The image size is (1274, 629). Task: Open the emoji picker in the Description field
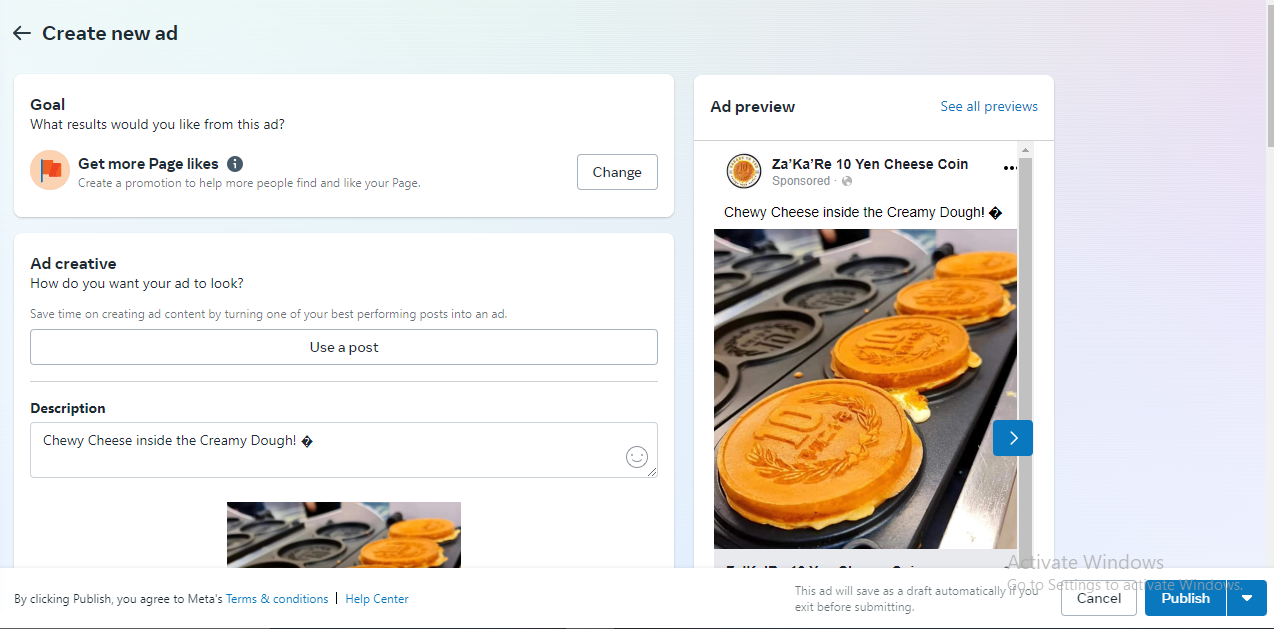tap(637, 457)
